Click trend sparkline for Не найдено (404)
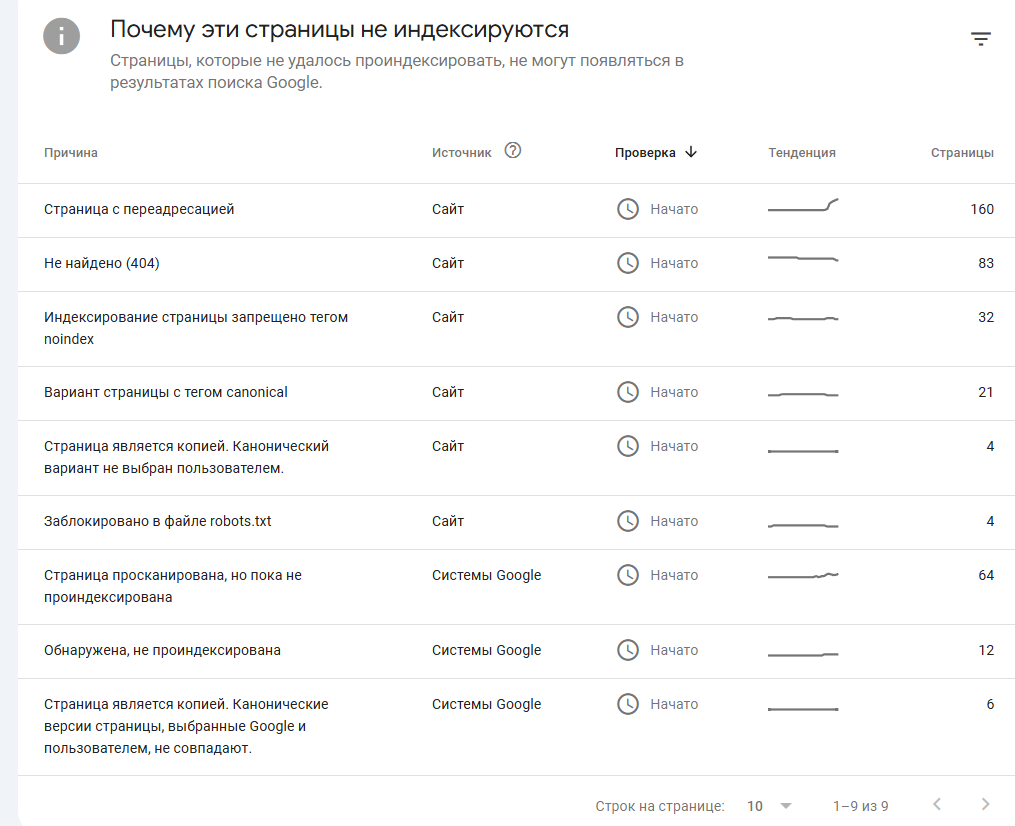This screenshot has height=826, width=1015. pyautogui.click(x=803, y=258)
